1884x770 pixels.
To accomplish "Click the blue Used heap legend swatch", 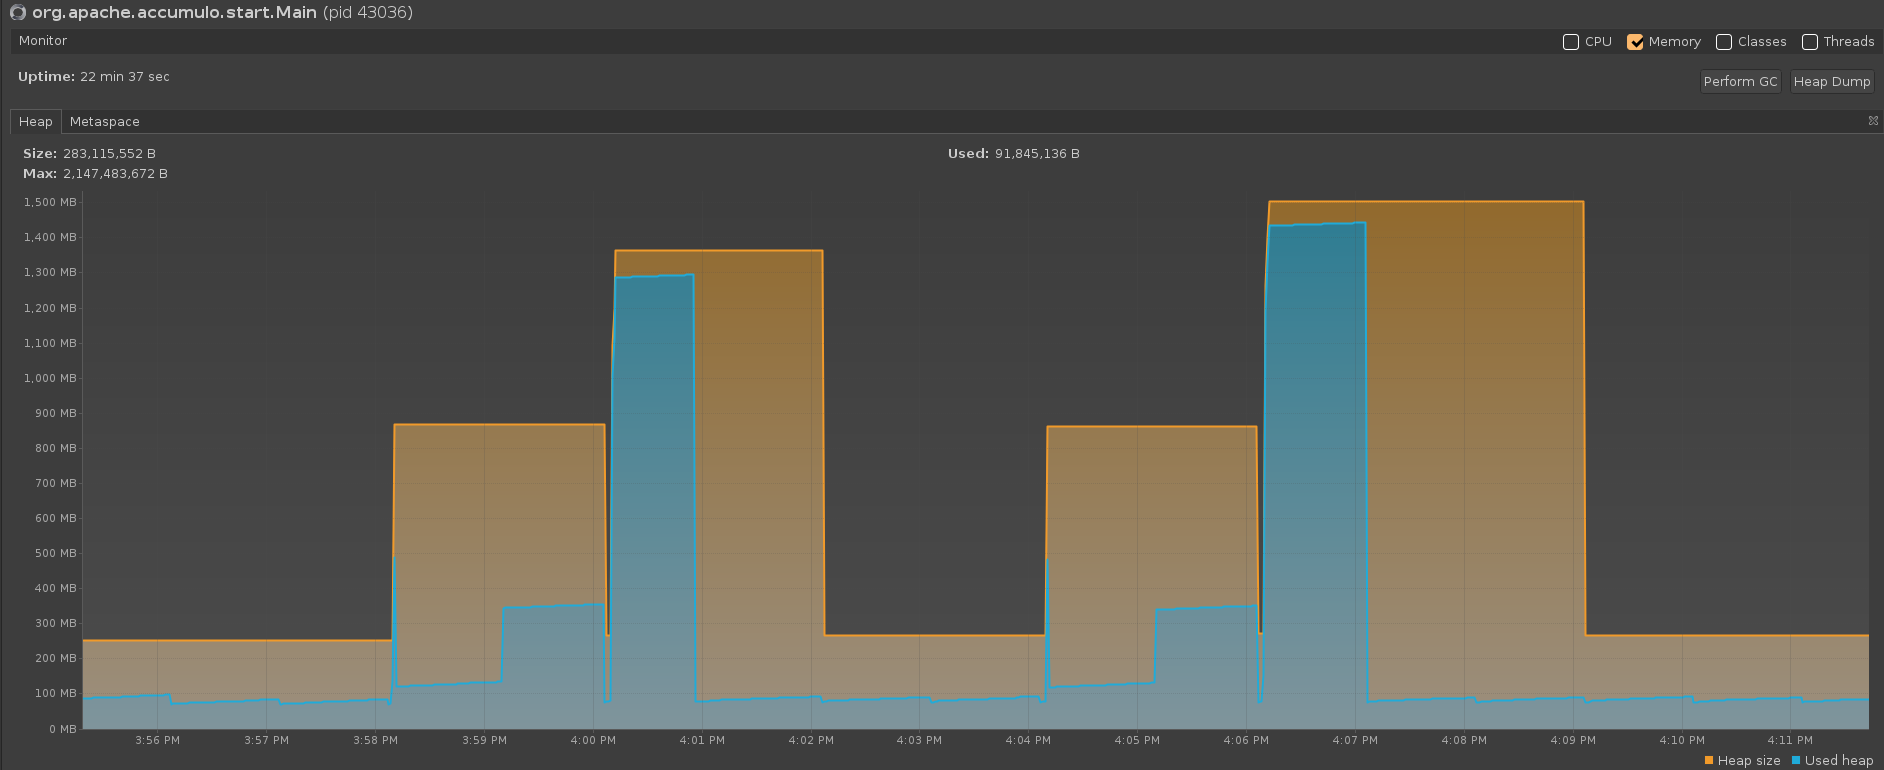I will click(1796, 761).
